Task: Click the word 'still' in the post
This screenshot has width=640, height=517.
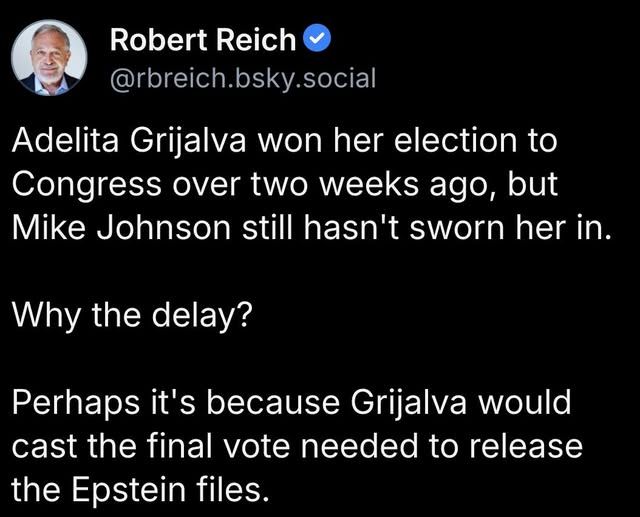Action: click(x=267, y=229)
